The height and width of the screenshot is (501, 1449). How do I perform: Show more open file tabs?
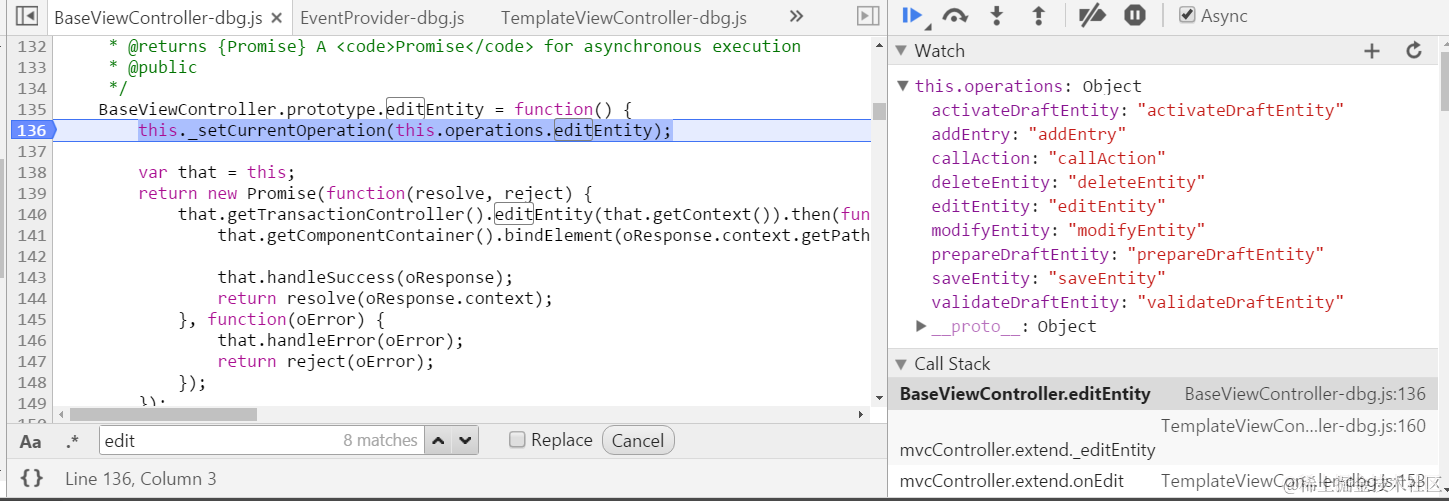click(797, 16)
